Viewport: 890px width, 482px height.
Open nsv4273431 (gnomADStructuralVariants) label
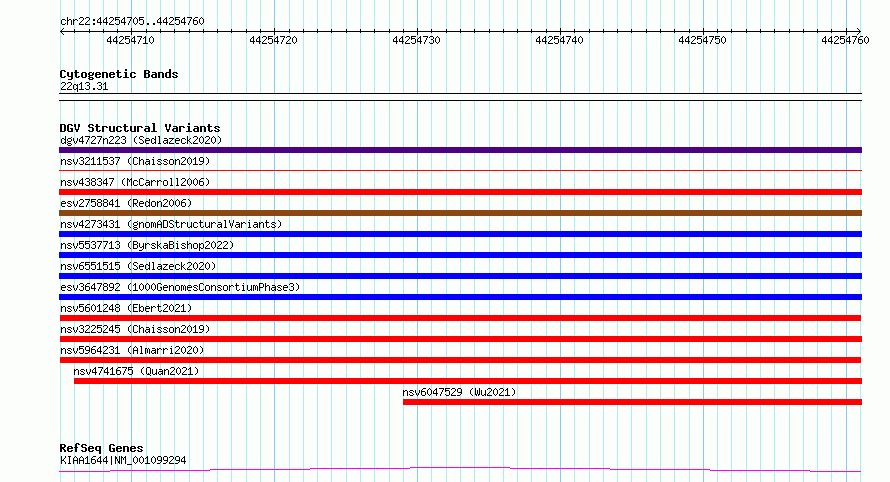(x=171, y=224)
